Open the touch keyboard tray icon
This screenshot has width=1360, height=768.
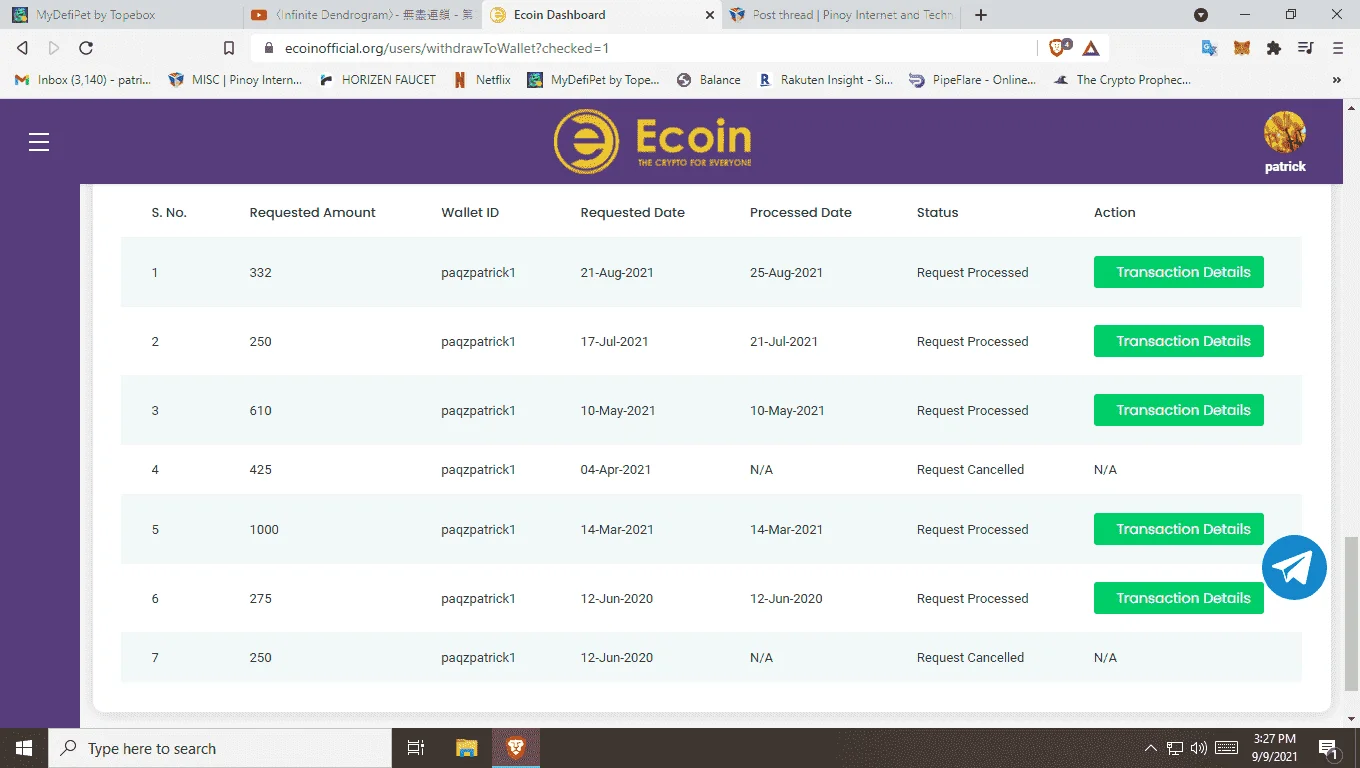(1227, 748)
